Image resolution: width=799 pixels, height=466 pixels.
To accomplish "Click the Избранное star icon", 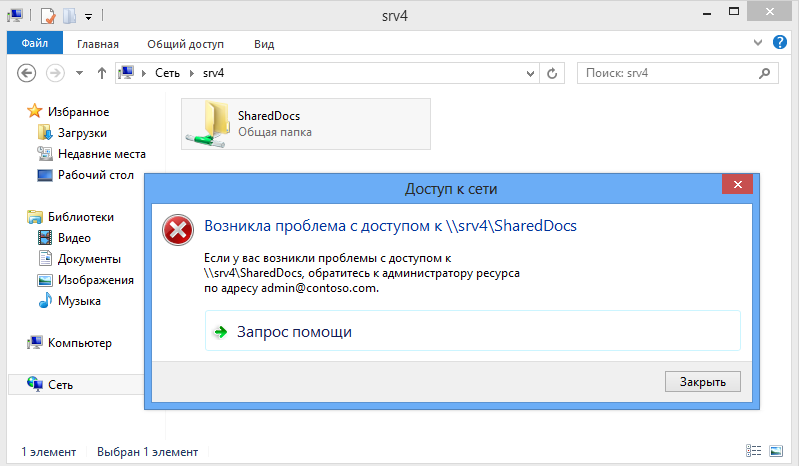I will 35,111.
